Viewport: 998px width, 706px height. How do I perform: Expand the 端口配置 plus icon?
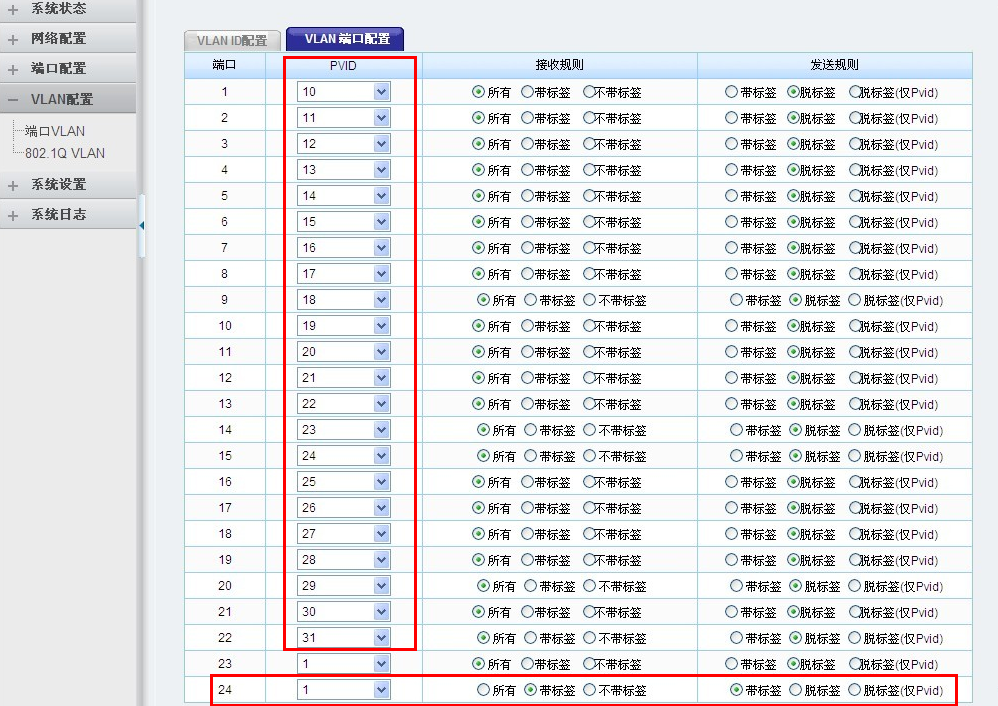(13, 69)
